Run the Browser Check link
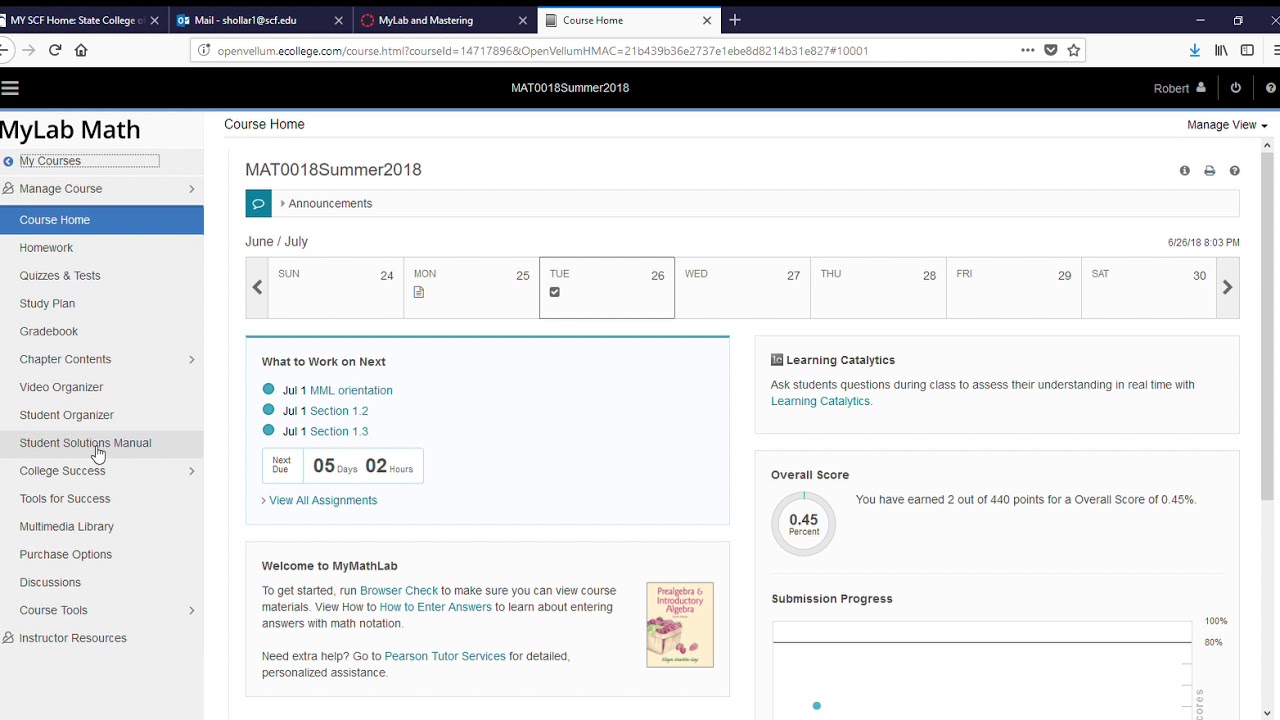The width and height of the screenshot is (1280, 720). click(x=399, y=591)
